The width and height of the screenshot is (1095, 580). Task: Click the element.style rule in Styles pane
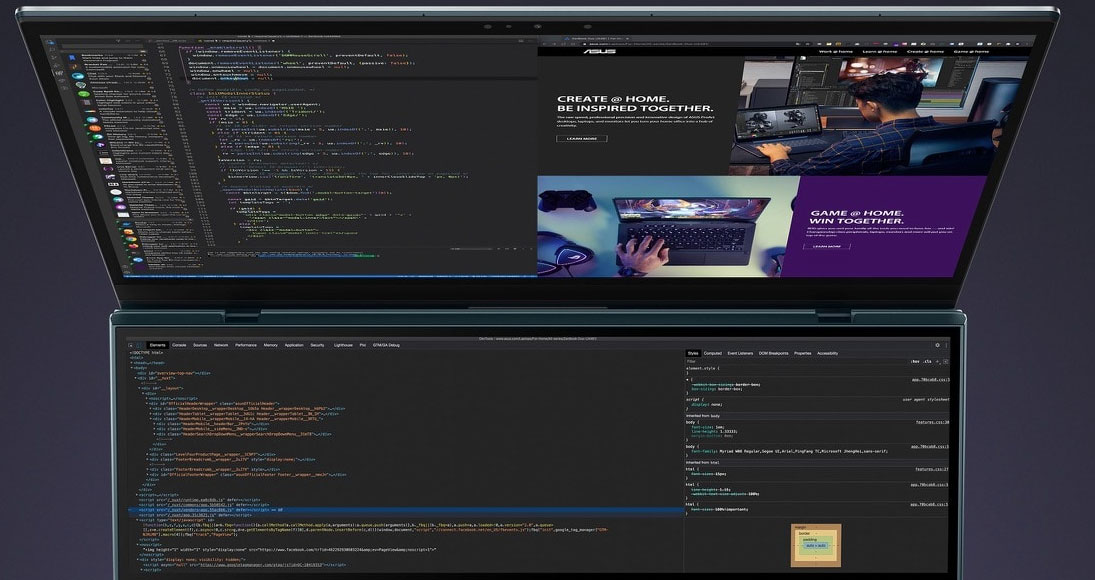tap(703, 369)
